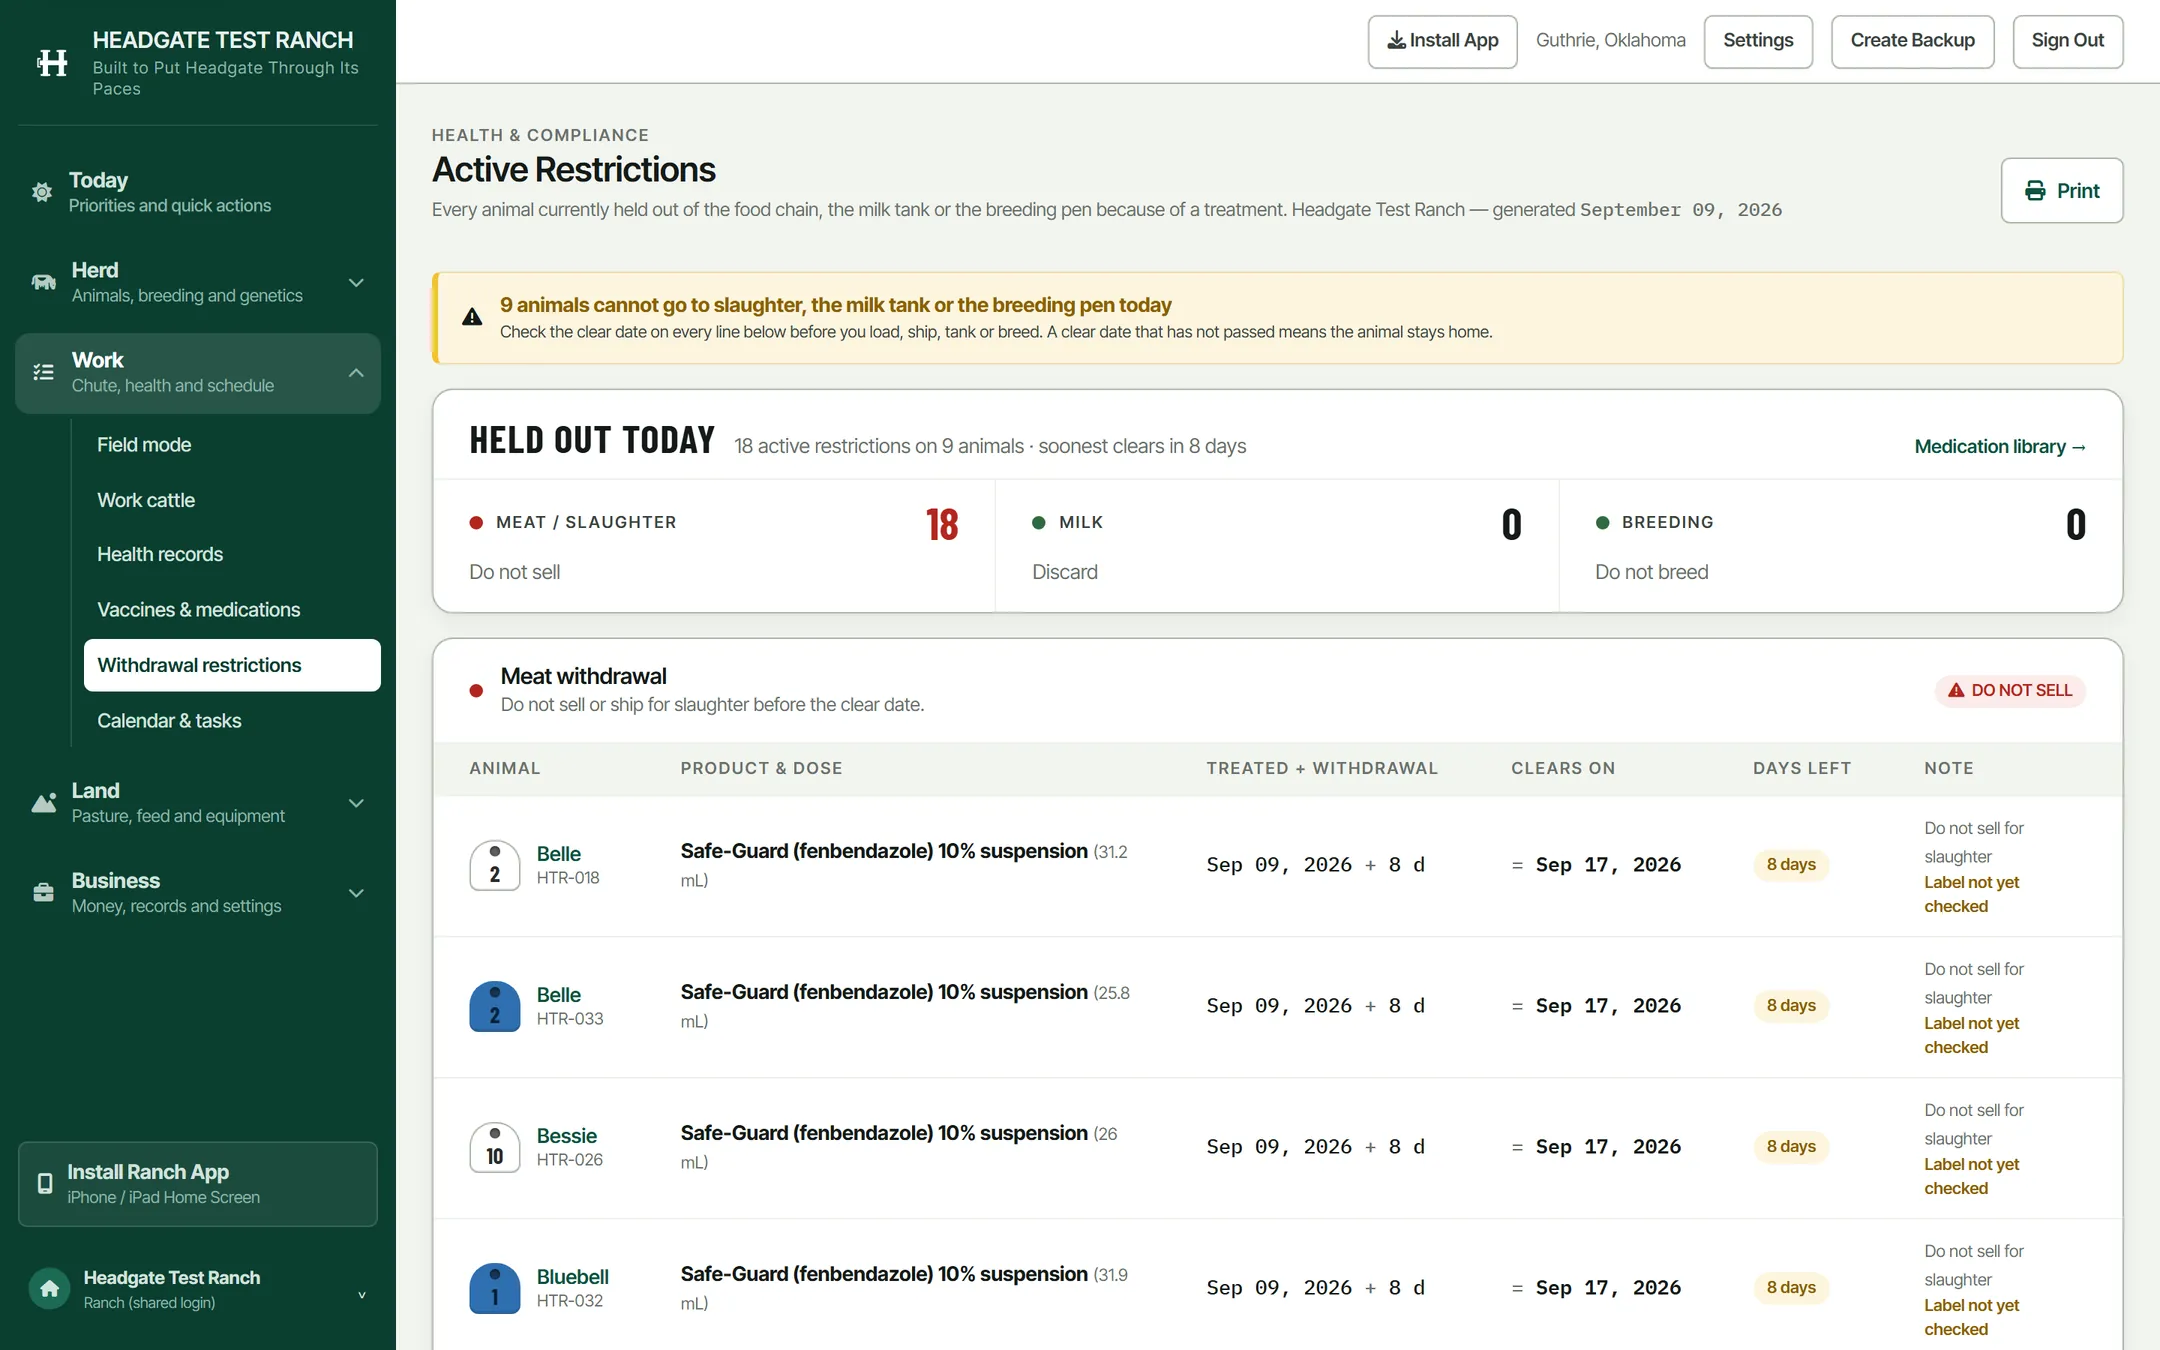2160x1350 pixels.
Task: Click Label not yet checked for Bluebell
Action: click(x=1971, y=1318)
